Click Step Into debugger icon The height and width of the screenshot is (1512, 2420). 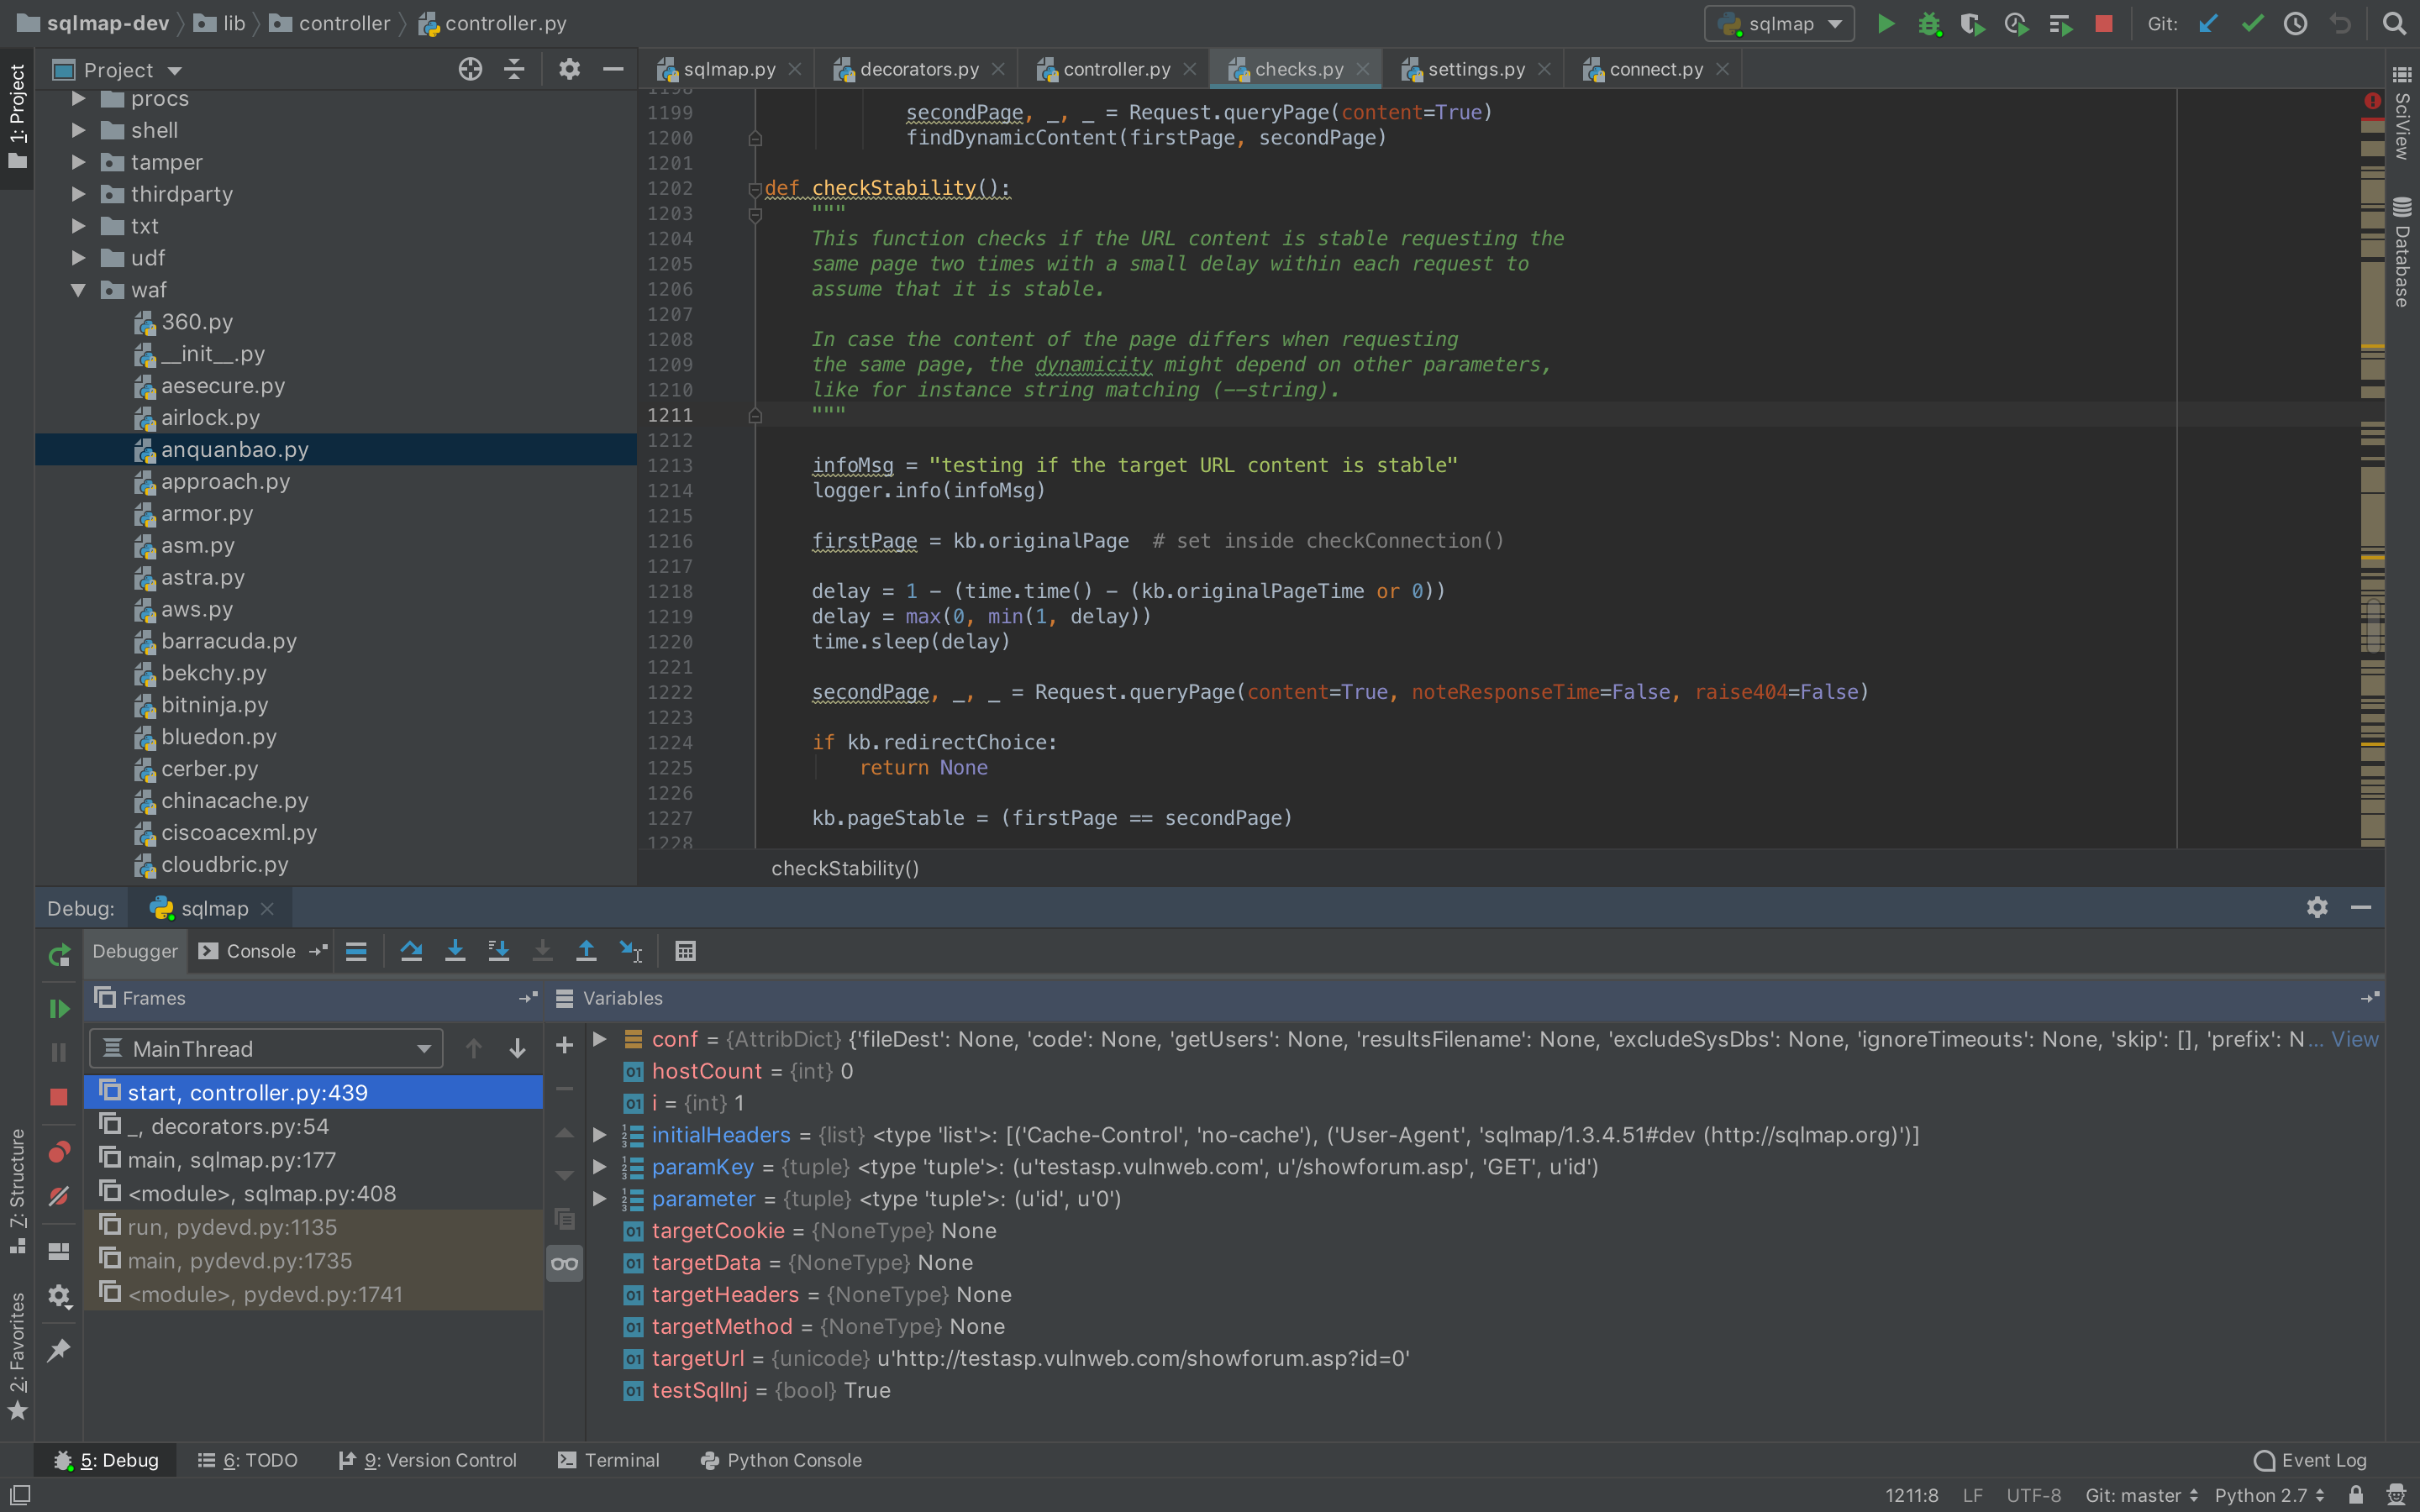pyautogui.click(x=455, y=951)
